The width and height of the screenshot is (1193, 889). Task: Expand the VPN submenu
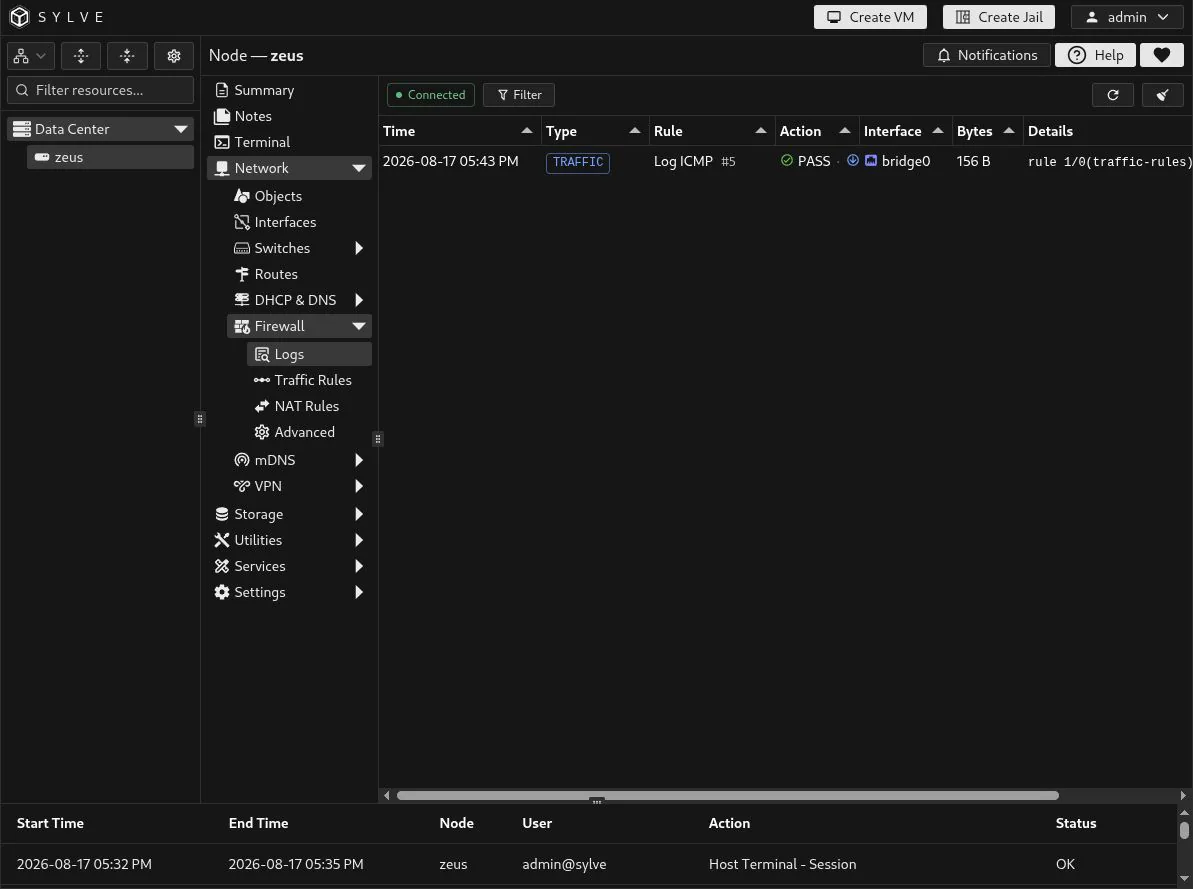coord(358,486)
